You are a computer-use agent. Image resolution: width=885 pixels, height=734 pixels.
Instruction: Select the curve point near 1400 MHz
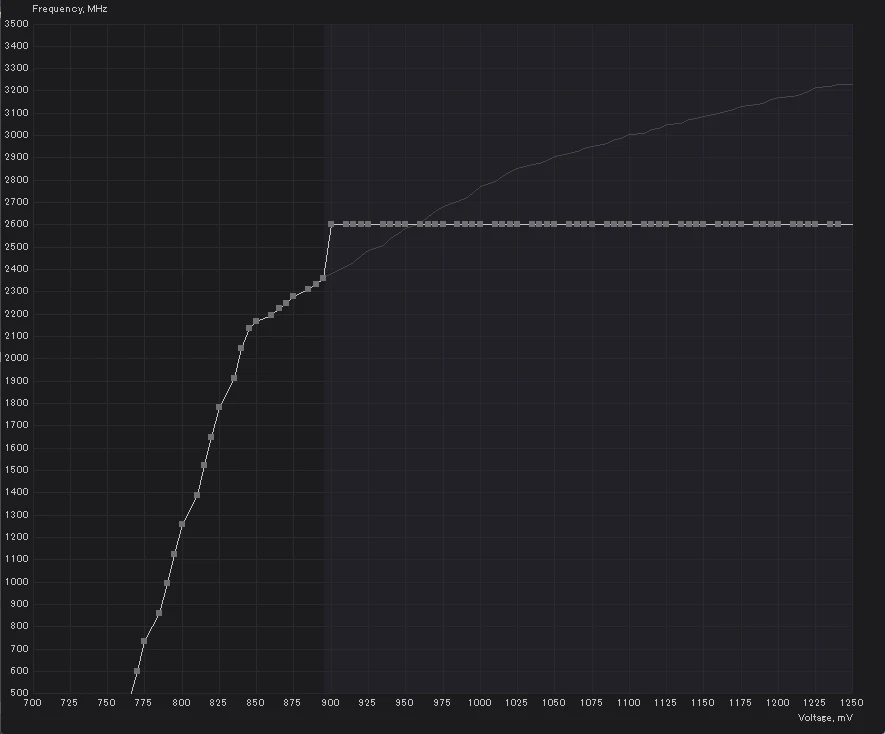[196, 495]
